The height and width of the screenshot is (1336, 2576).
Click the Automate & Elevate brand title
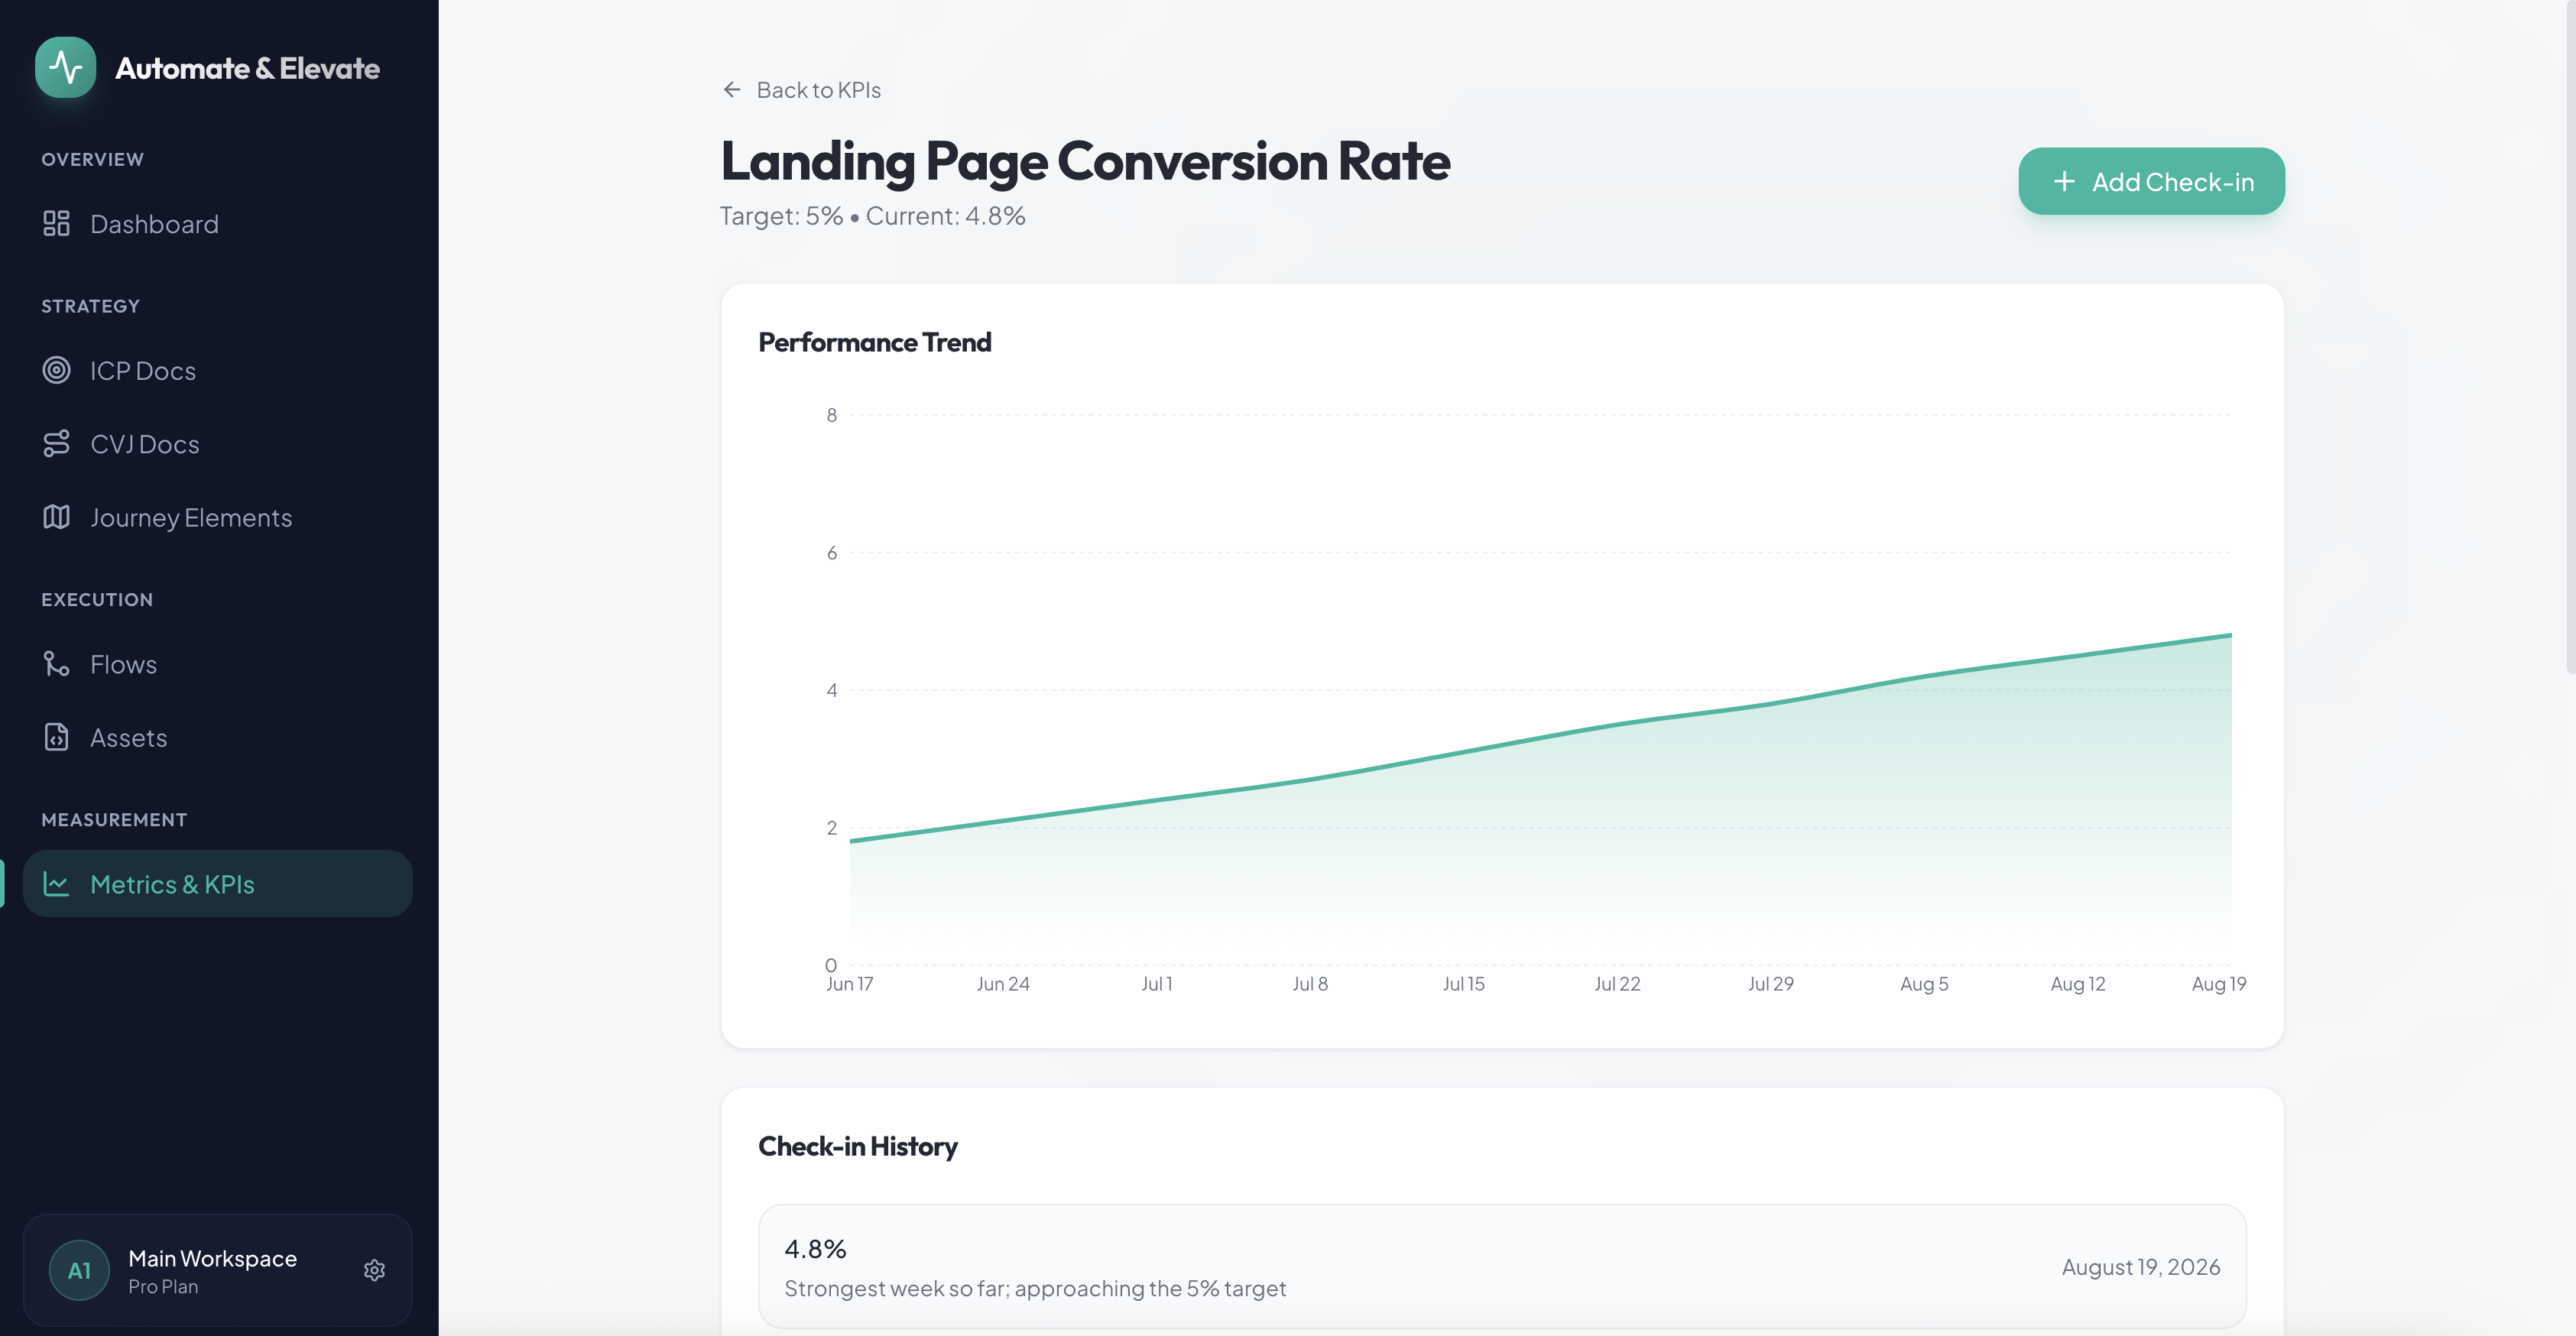click(247, 68)
